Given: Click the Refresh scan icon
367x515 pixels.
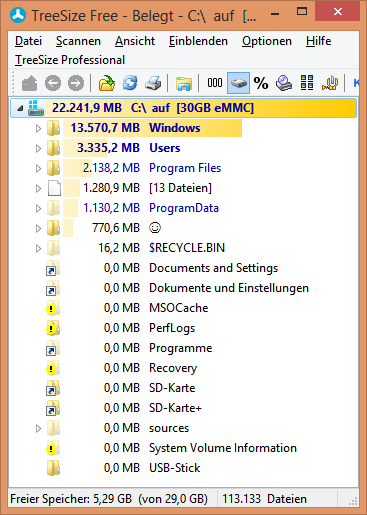Looking at the screenshot, I should (x=130, y=83).
